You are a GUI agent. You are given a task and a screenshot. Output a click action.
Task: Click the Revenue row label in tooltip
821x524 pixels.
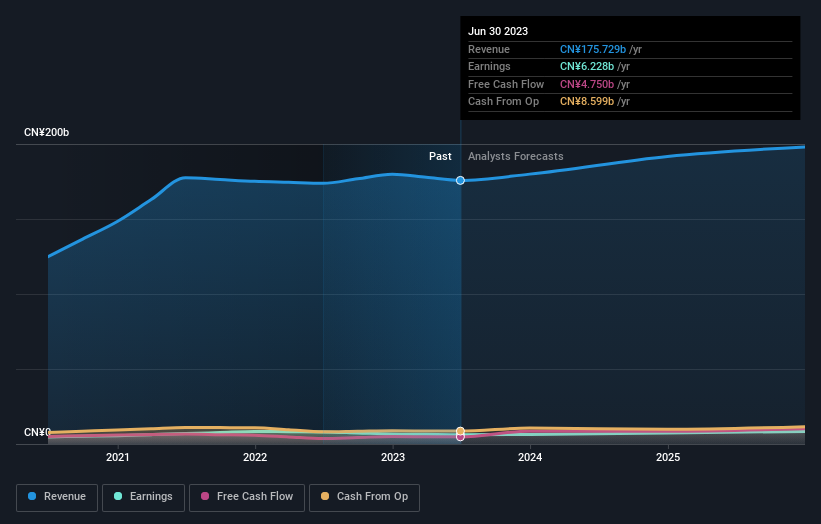(x=489, y=49)
